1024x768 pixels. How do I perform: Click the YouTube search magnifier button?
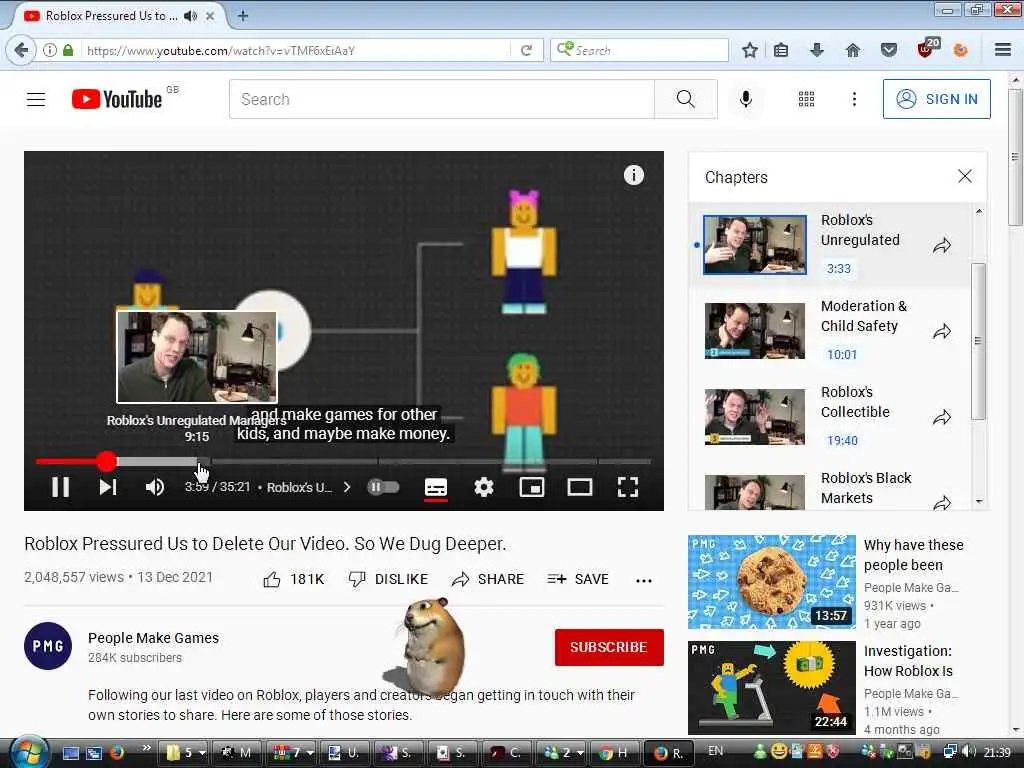point(686,99)
